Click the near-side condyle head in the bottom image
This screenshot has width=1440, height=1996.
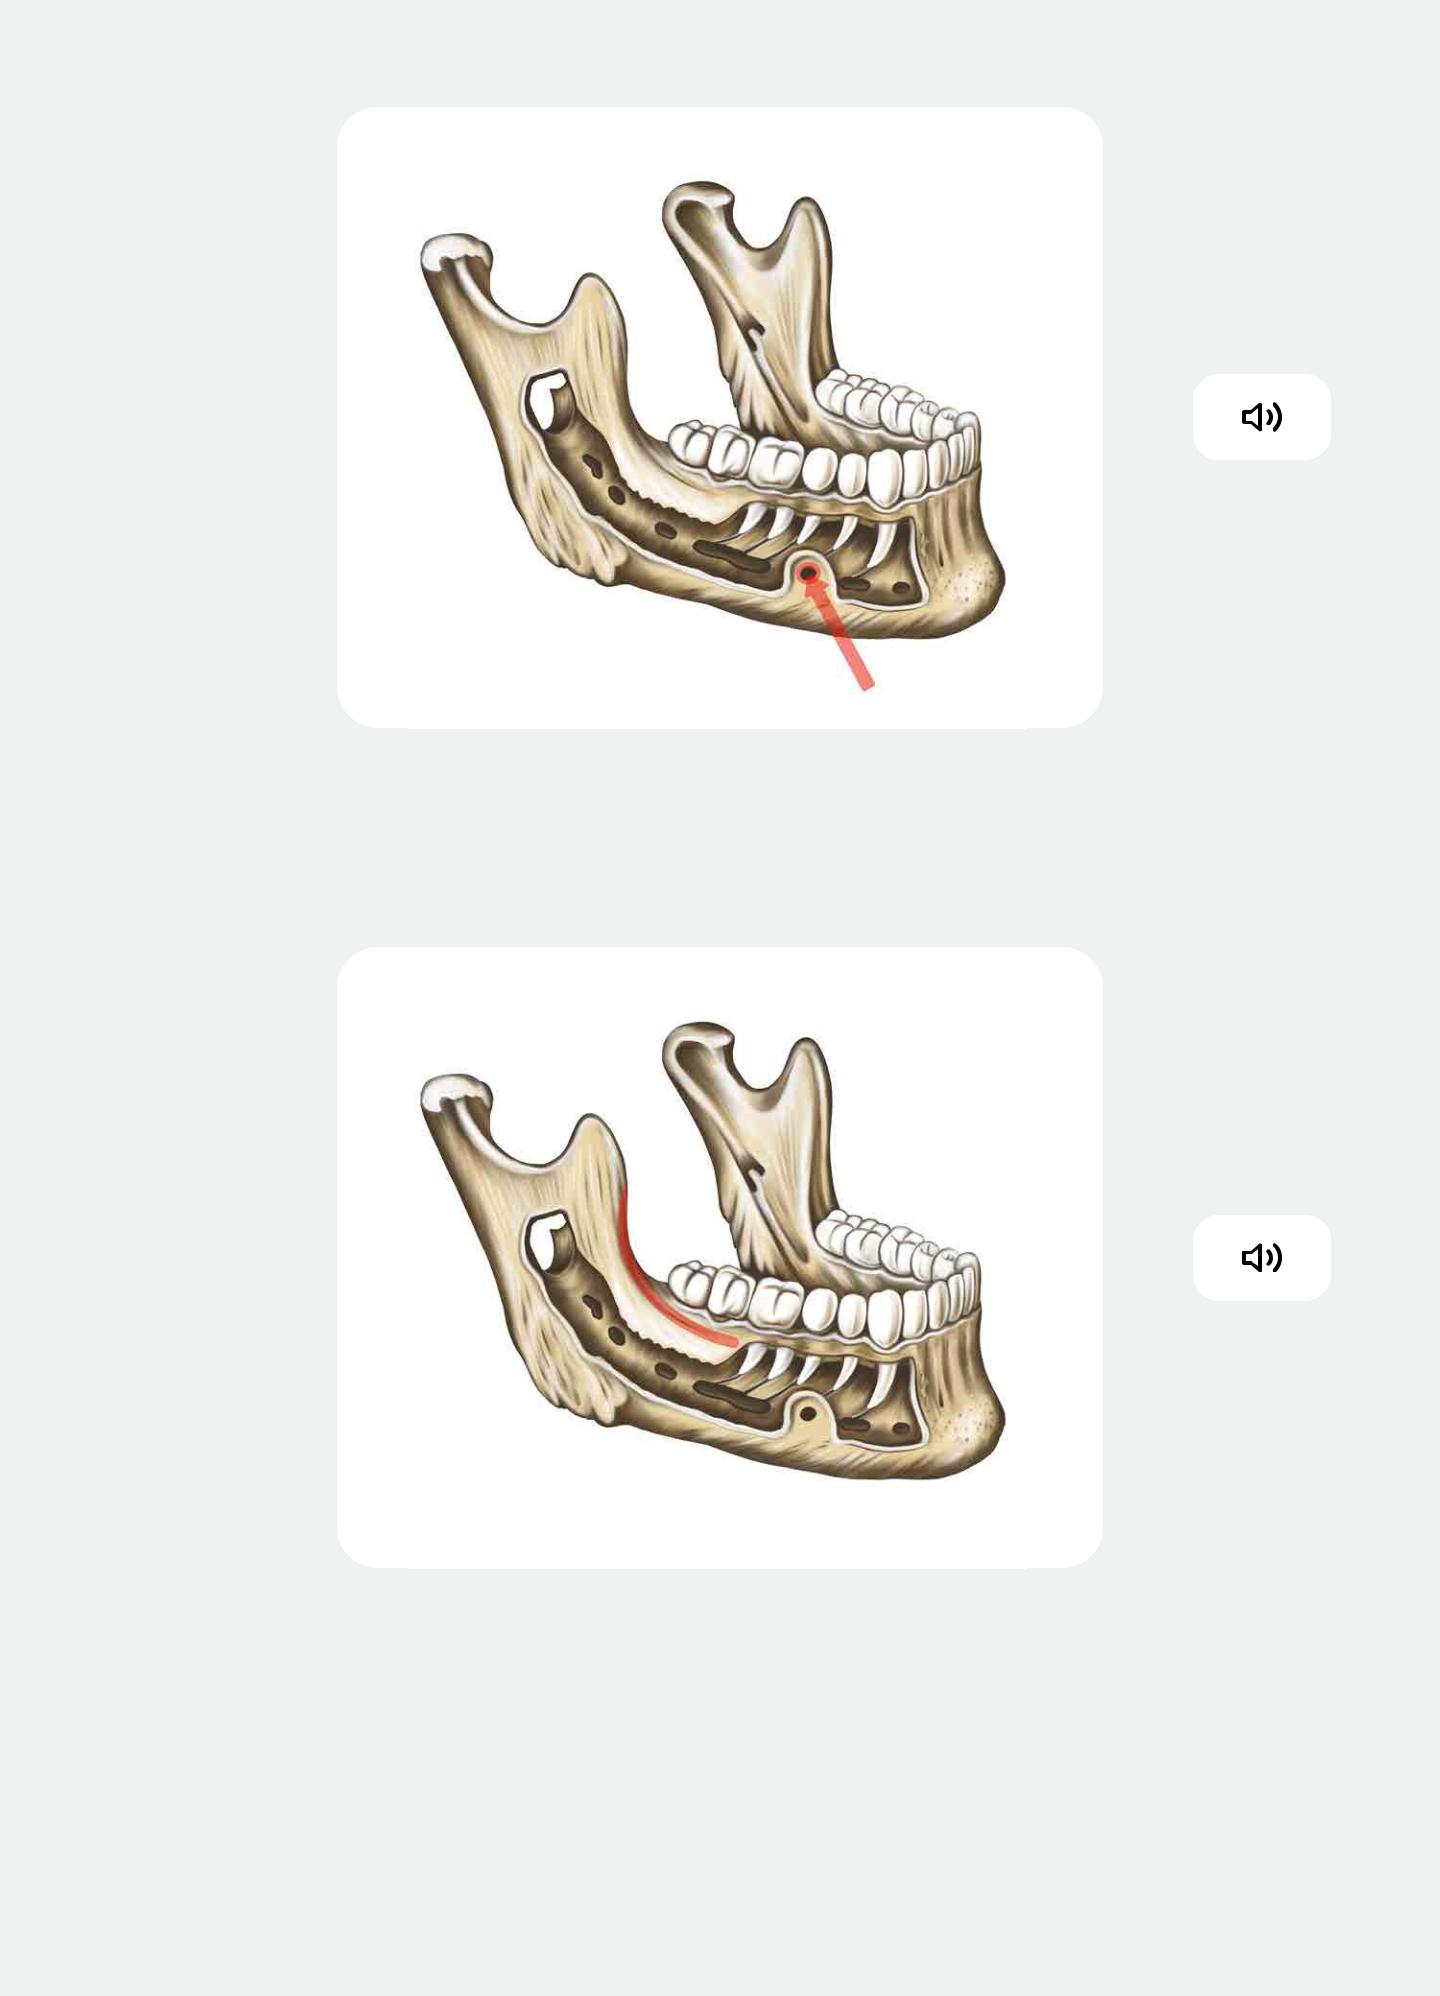point(456,1092)
